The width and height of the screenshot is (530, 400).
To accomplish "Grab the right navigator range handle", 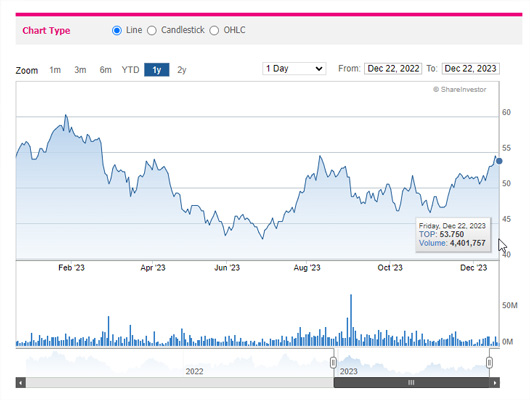I will click(489, 363).
